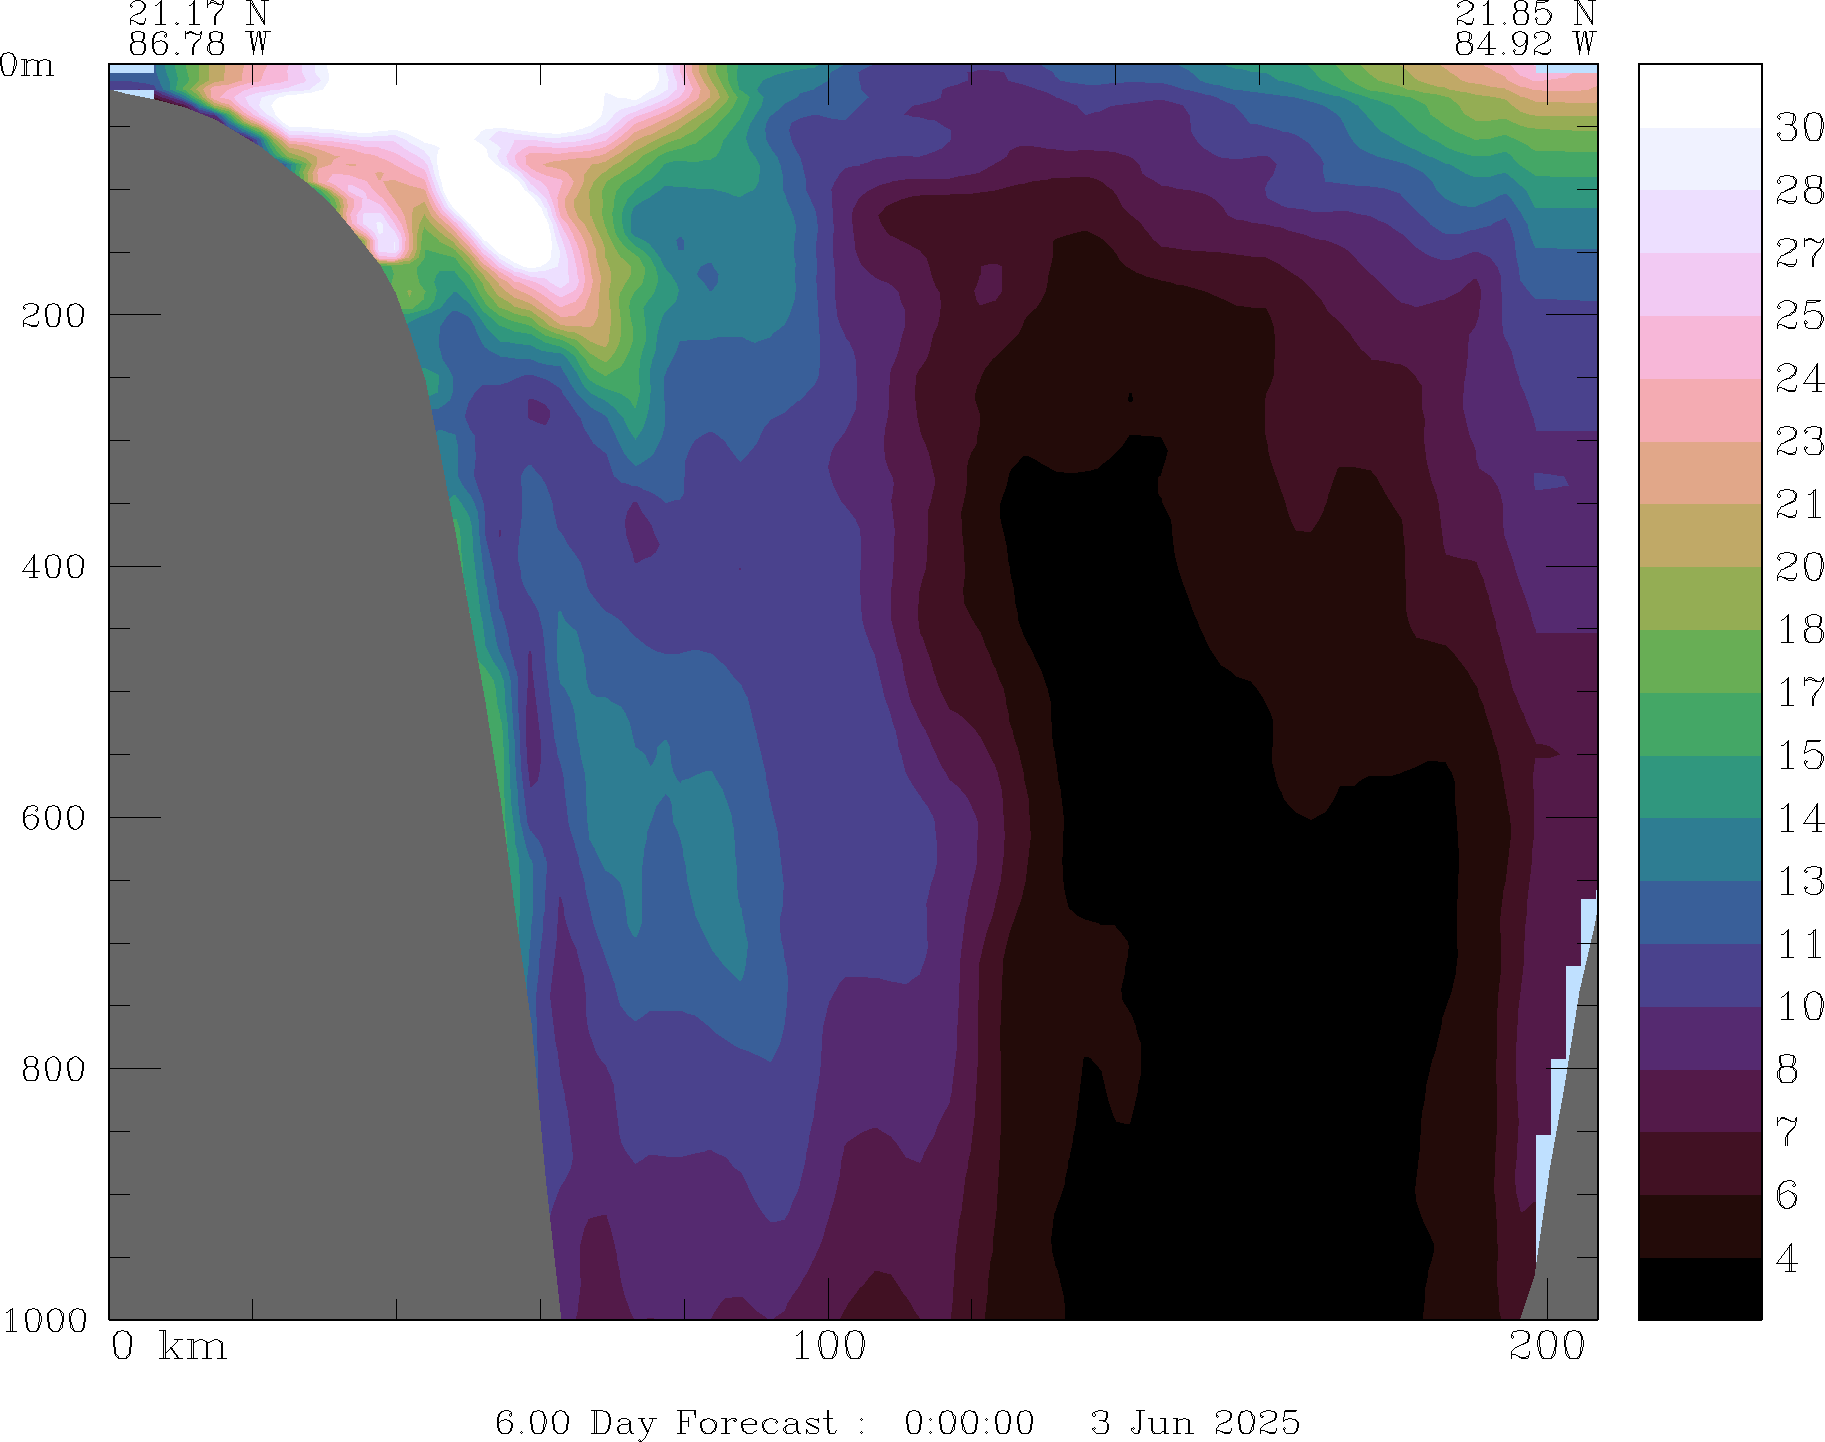Viewport: 1825px width, 1442px height.
Task: Select the 4 label on the color scale
Action: click(1787, 1259)
